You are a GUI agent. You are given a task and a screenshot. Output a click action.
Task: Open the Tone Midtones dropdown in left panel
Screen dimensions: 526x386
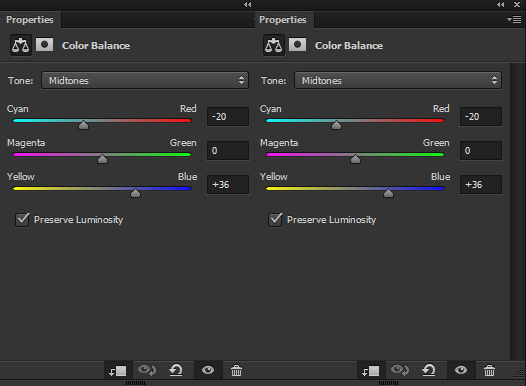click(x=145, y=80)
